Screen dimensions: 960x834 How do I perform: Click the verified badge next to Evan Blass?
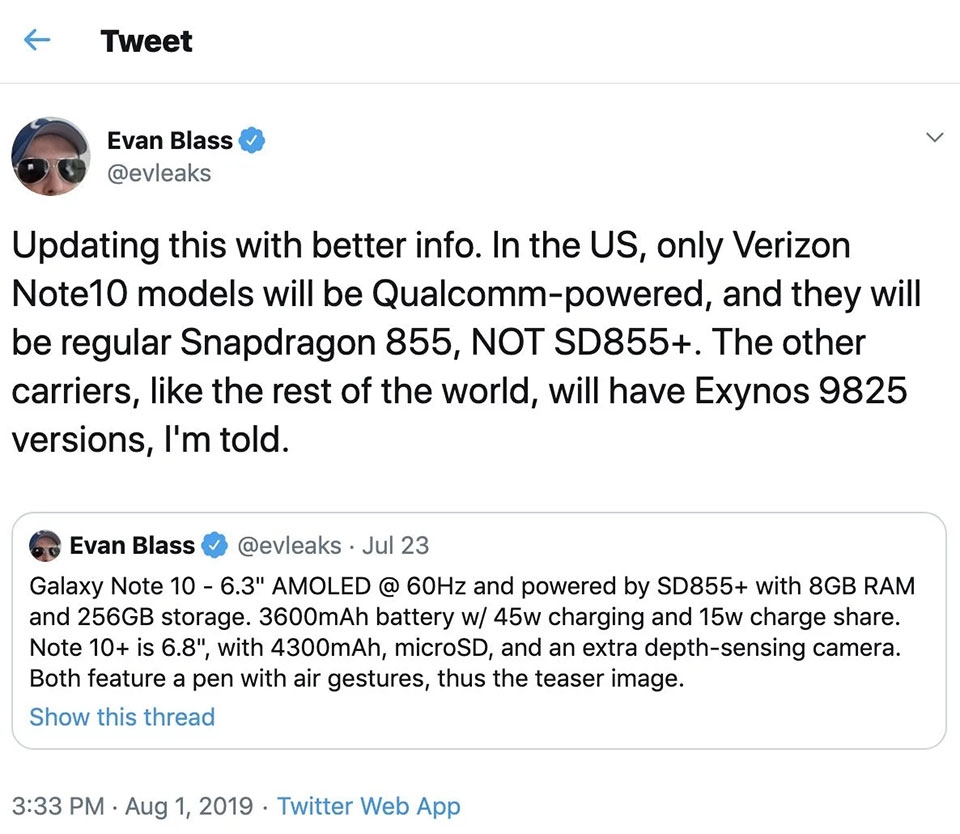point(252,140)
